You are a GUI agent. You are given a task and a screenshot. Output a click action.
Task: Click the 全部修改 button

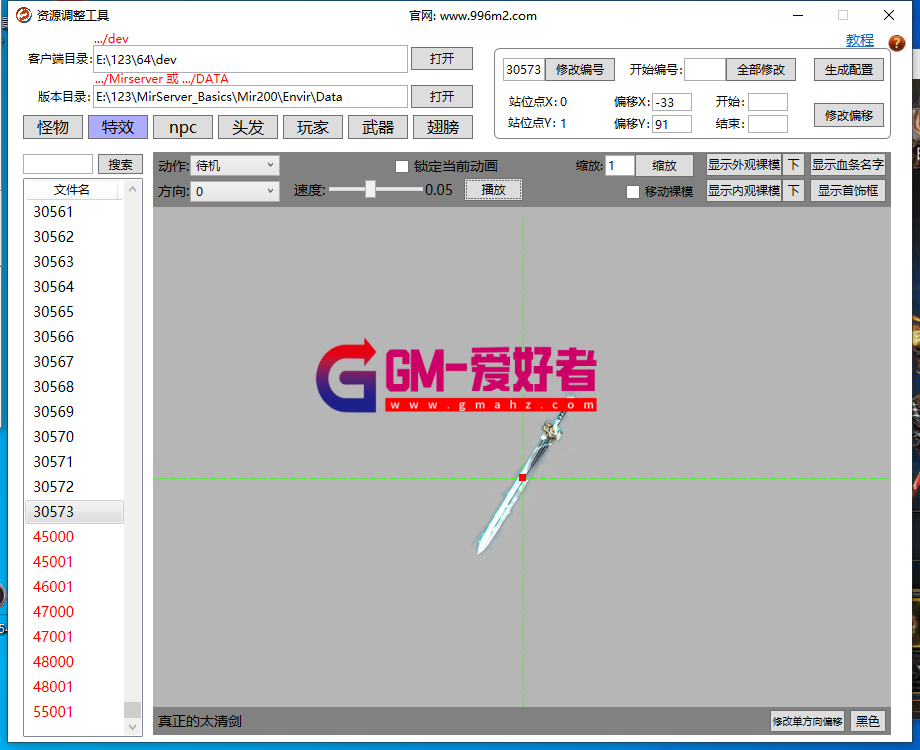pyautogui.click(x=761, y=69)
